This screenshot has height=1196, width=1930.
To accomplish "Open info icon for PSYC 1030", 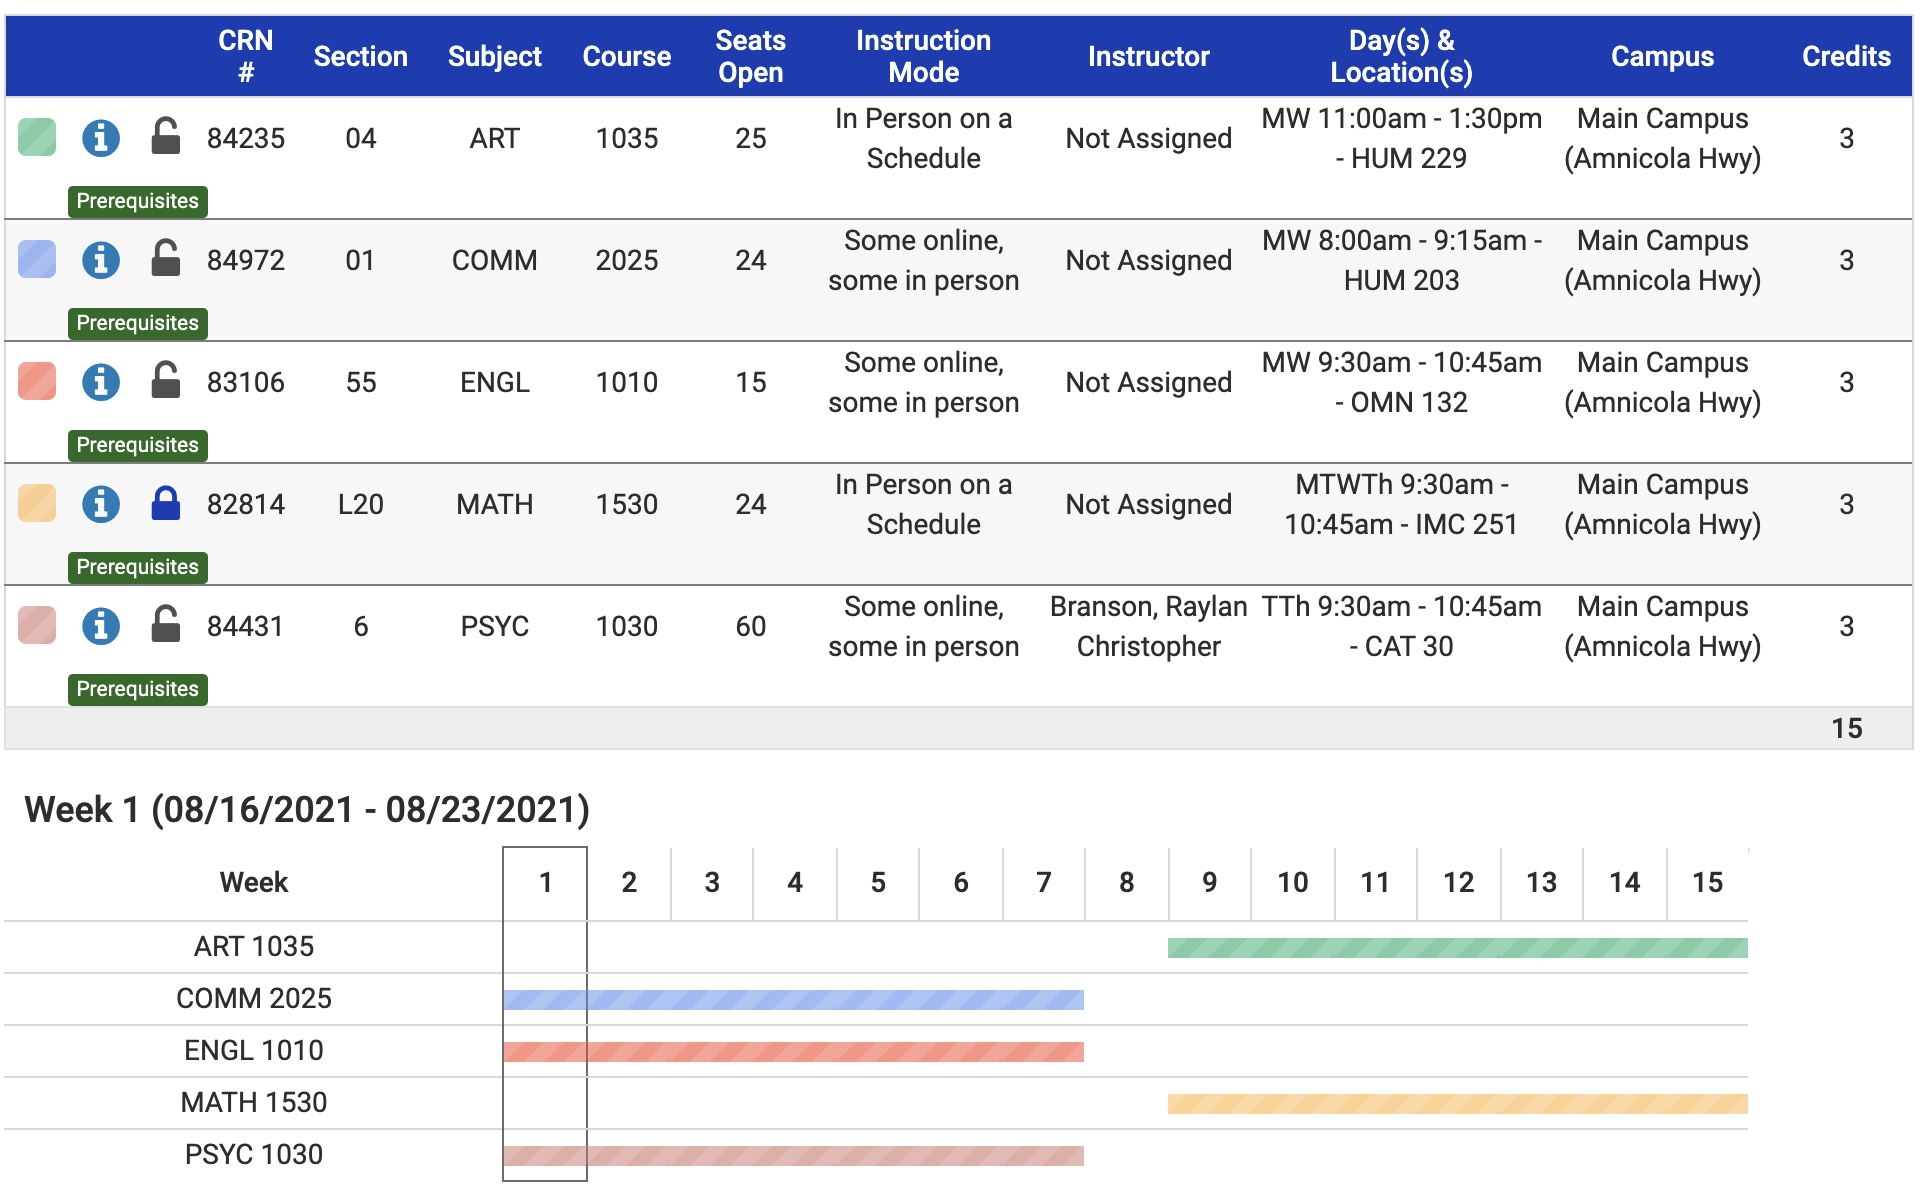I will [101, 626].
